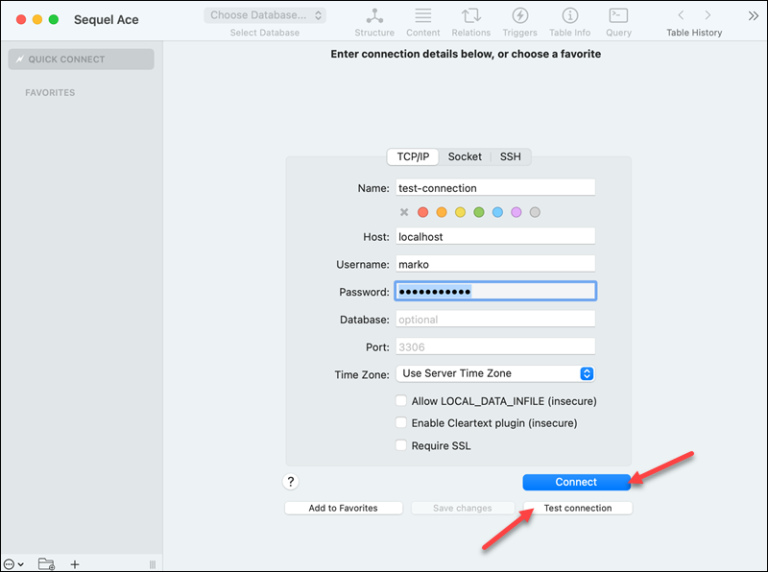Viewport: 768px width, 572px height.
Task: Click the Test connection button
Action: pyautogui.click(x=577, y=508)
